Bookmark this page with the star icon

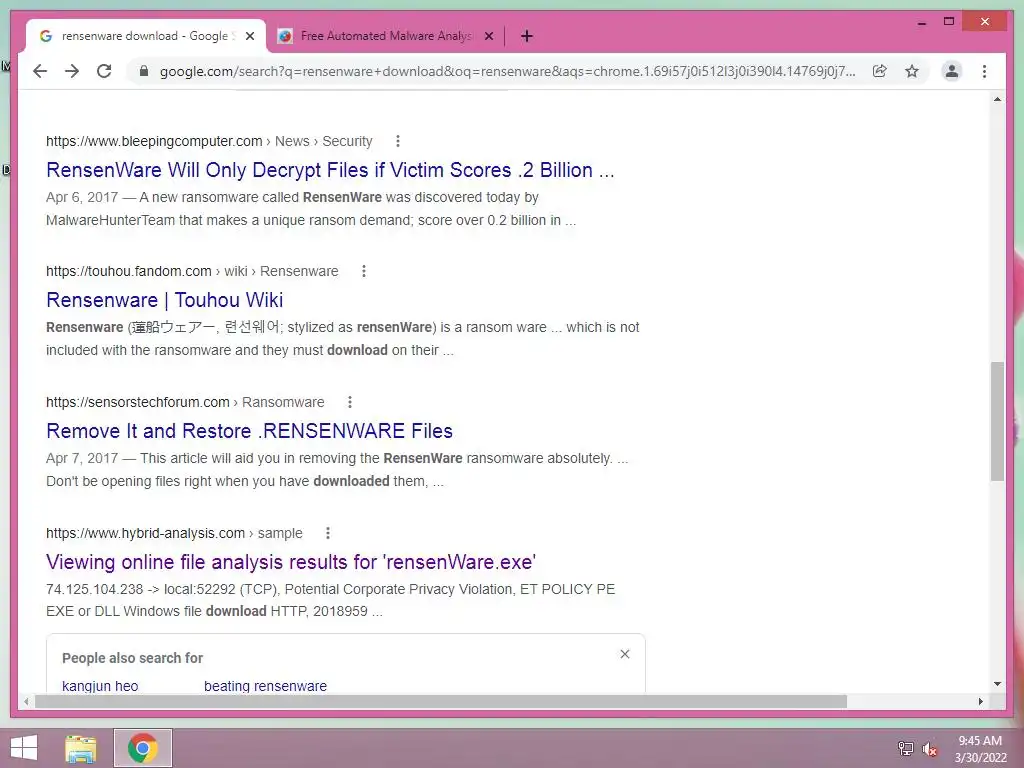[x=912, y=71]
